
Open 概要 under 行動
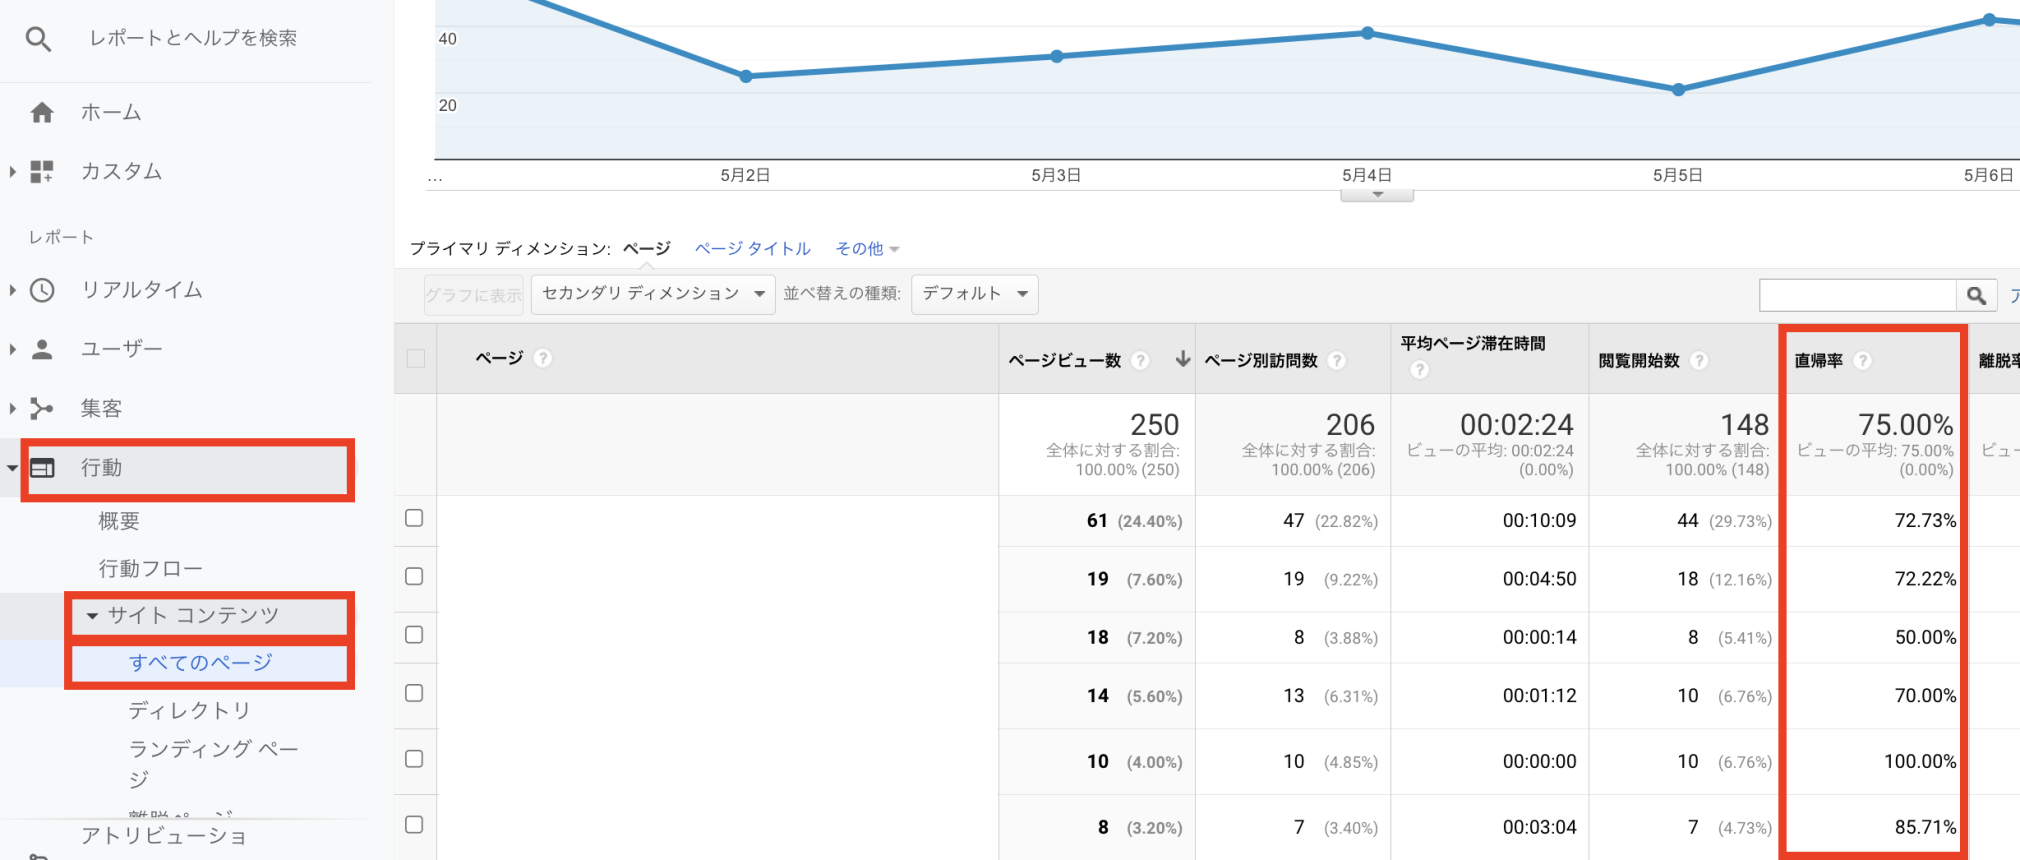click(119, 521)
